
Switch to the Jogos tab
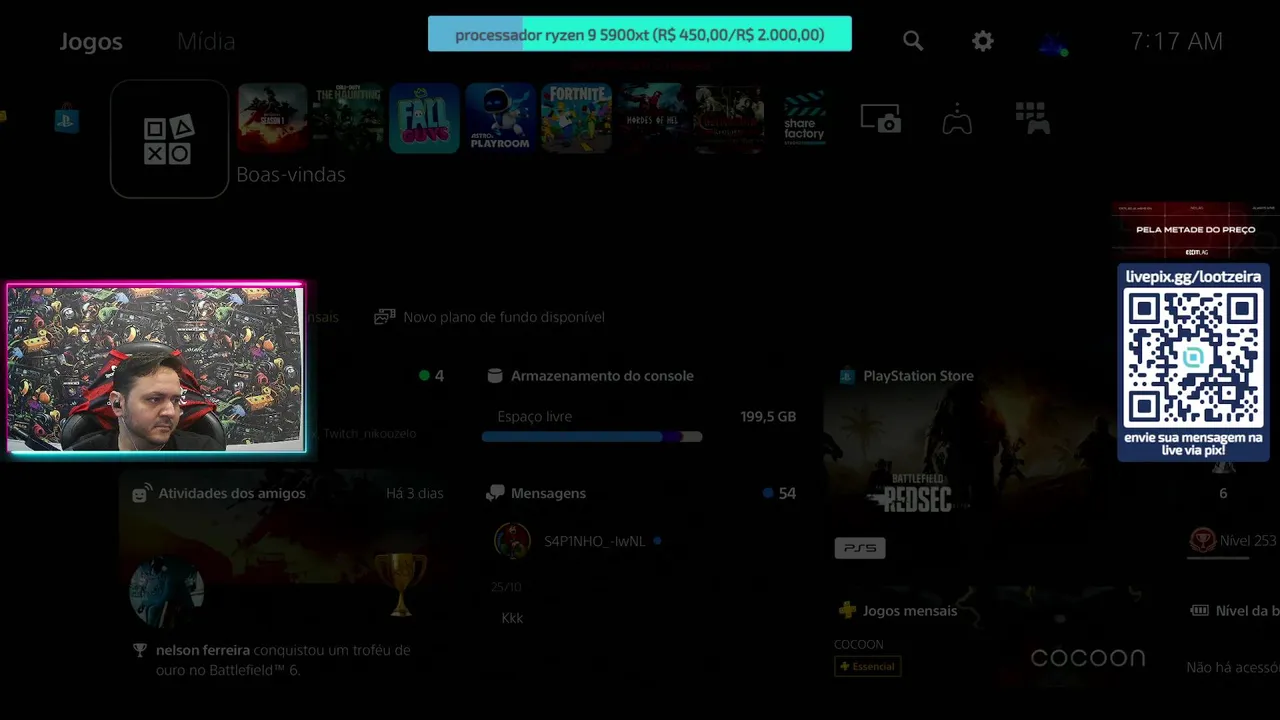click(x=91, y=41)
